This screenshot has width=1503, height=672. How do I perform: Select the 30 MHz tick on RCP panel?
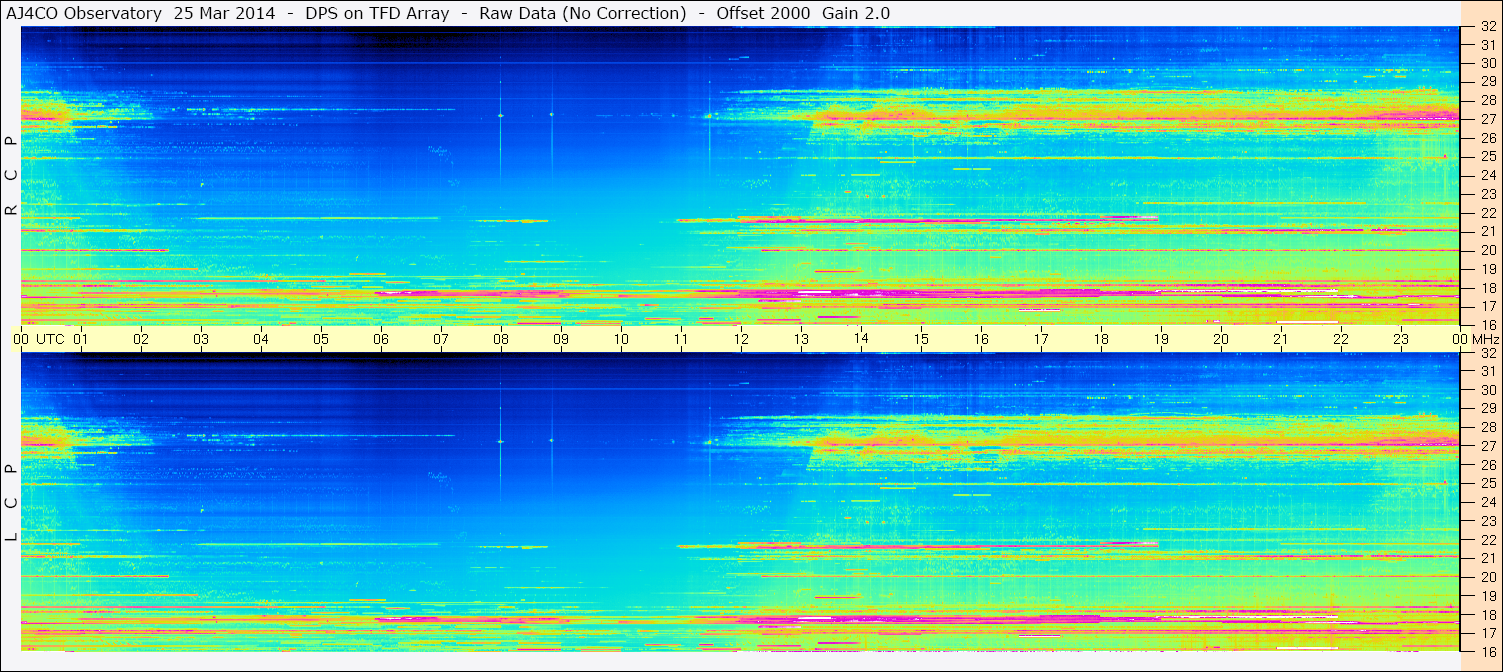point(1487,63)
